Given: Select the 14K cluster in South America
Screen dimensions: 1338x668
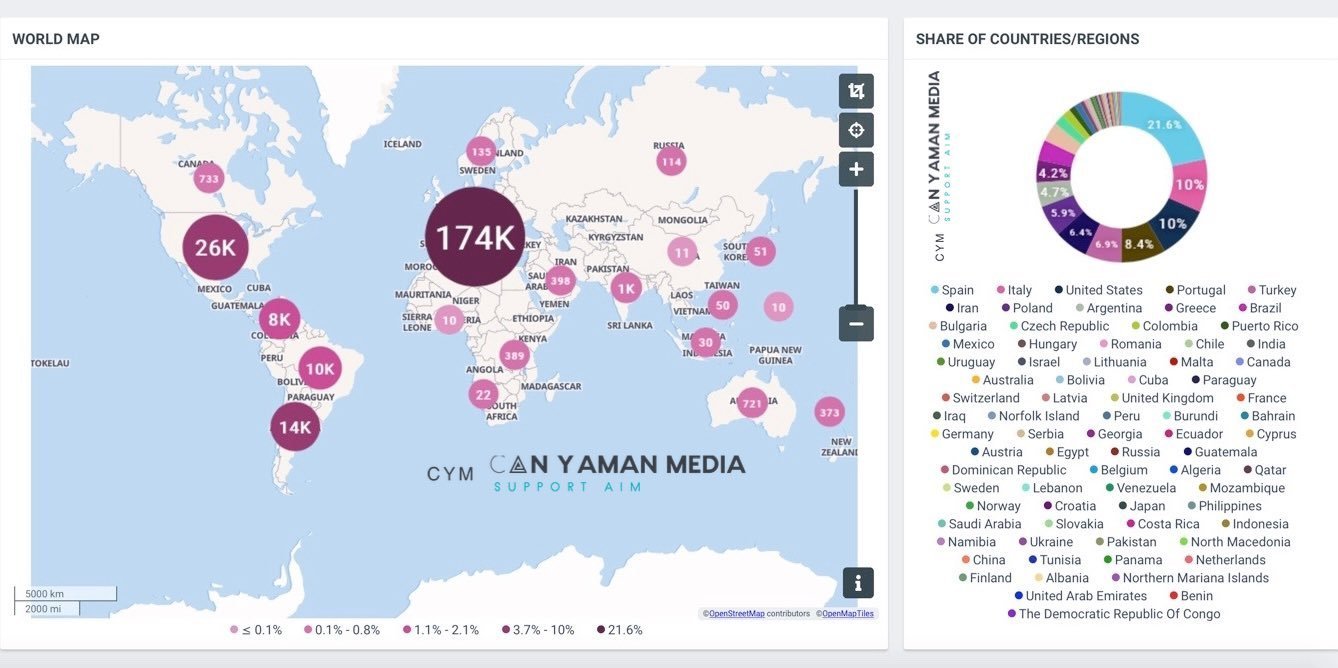Looking at the screenshot, I should pos(295,428).
